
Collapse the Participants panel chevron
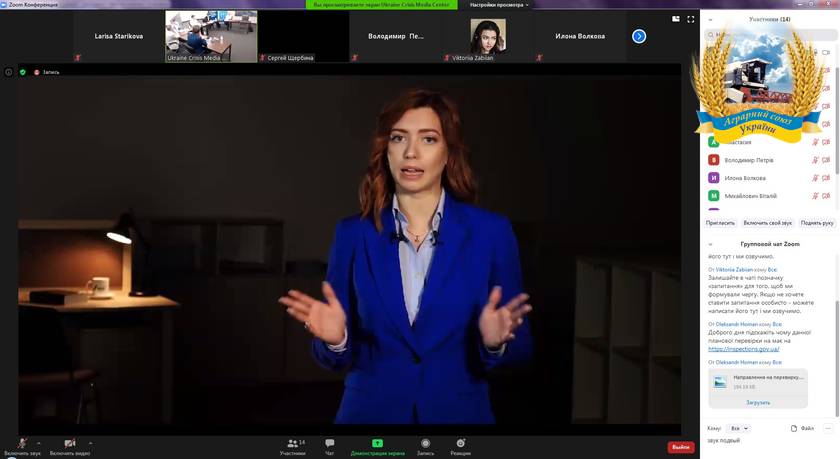click(710, 19)
